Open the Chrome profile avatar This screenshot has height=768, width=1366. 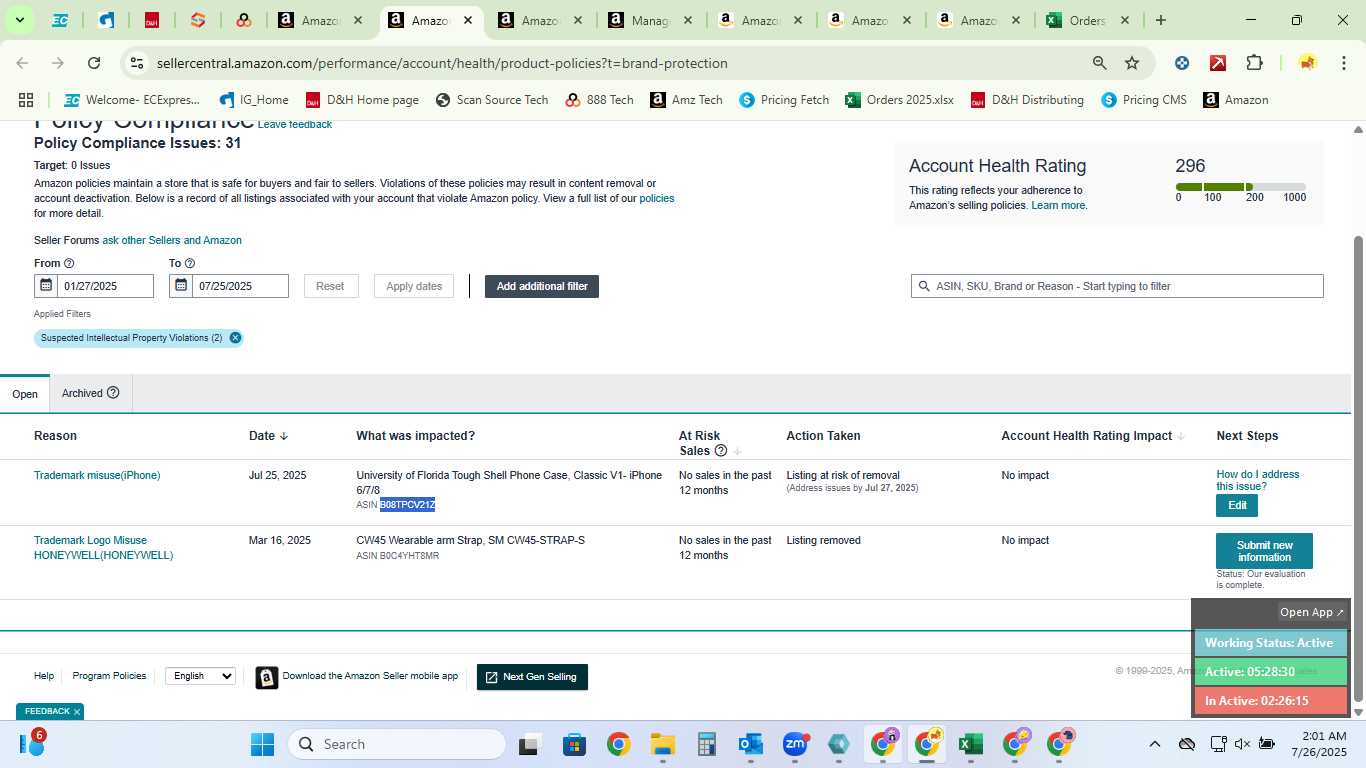click(x=1307, y=63)
